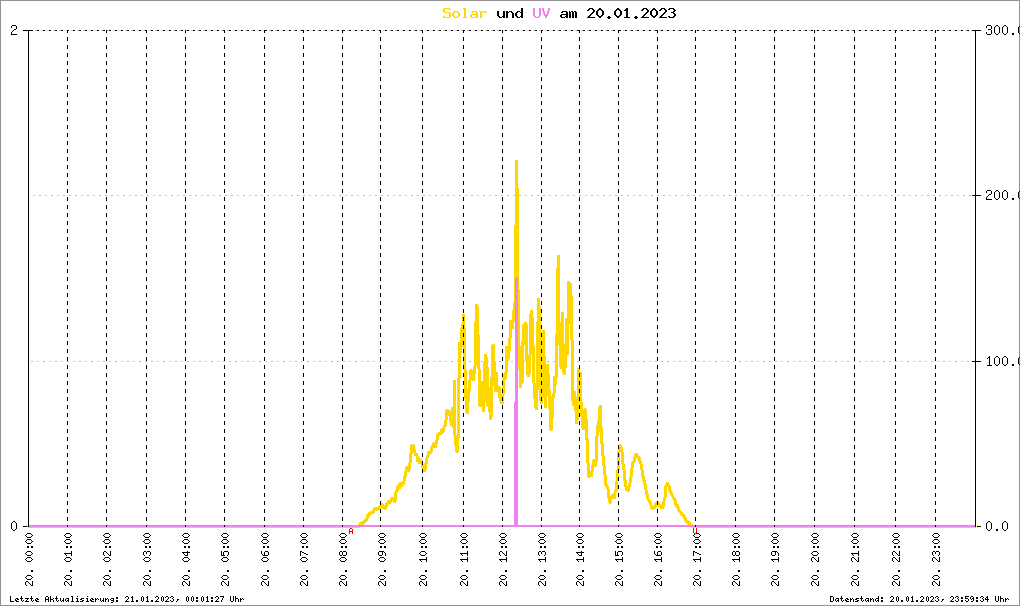Viewport: 1020px width, 606px height.
Task: Click the red sunset marker "U"
Action: pos(695,531)
